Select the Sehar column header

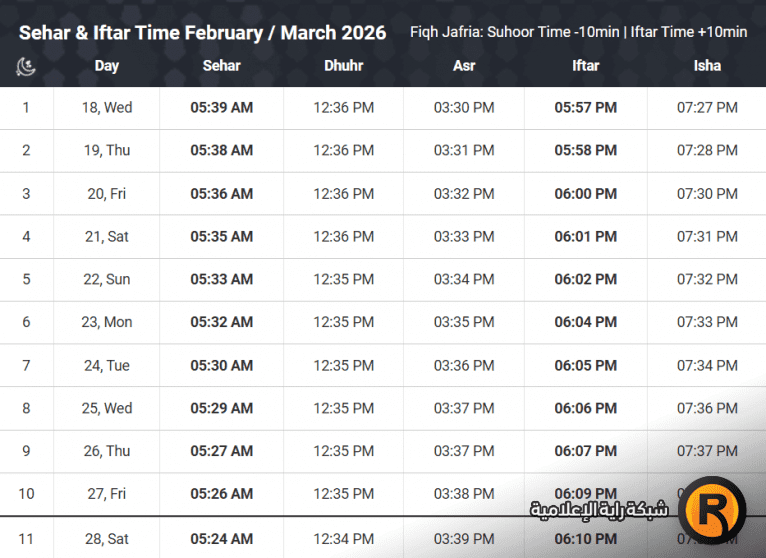[221, 66]
